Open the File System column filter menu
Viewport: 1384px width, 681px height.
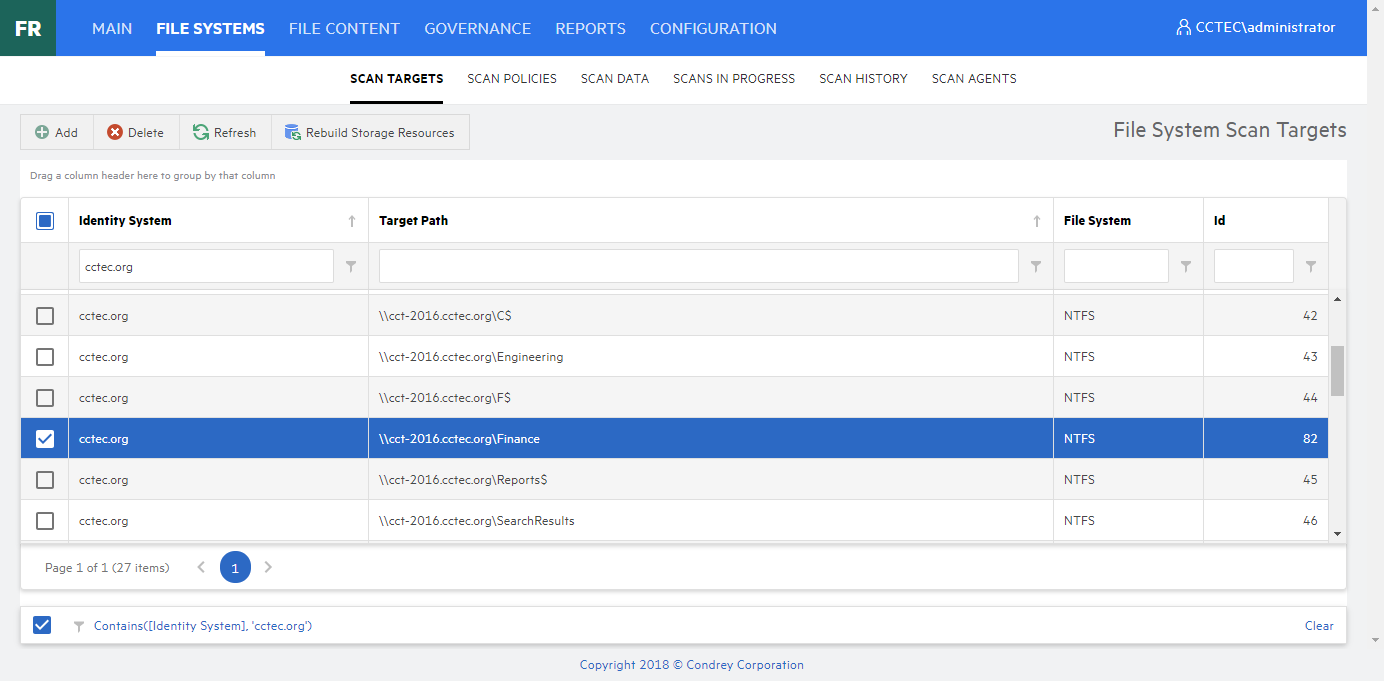1186,267
